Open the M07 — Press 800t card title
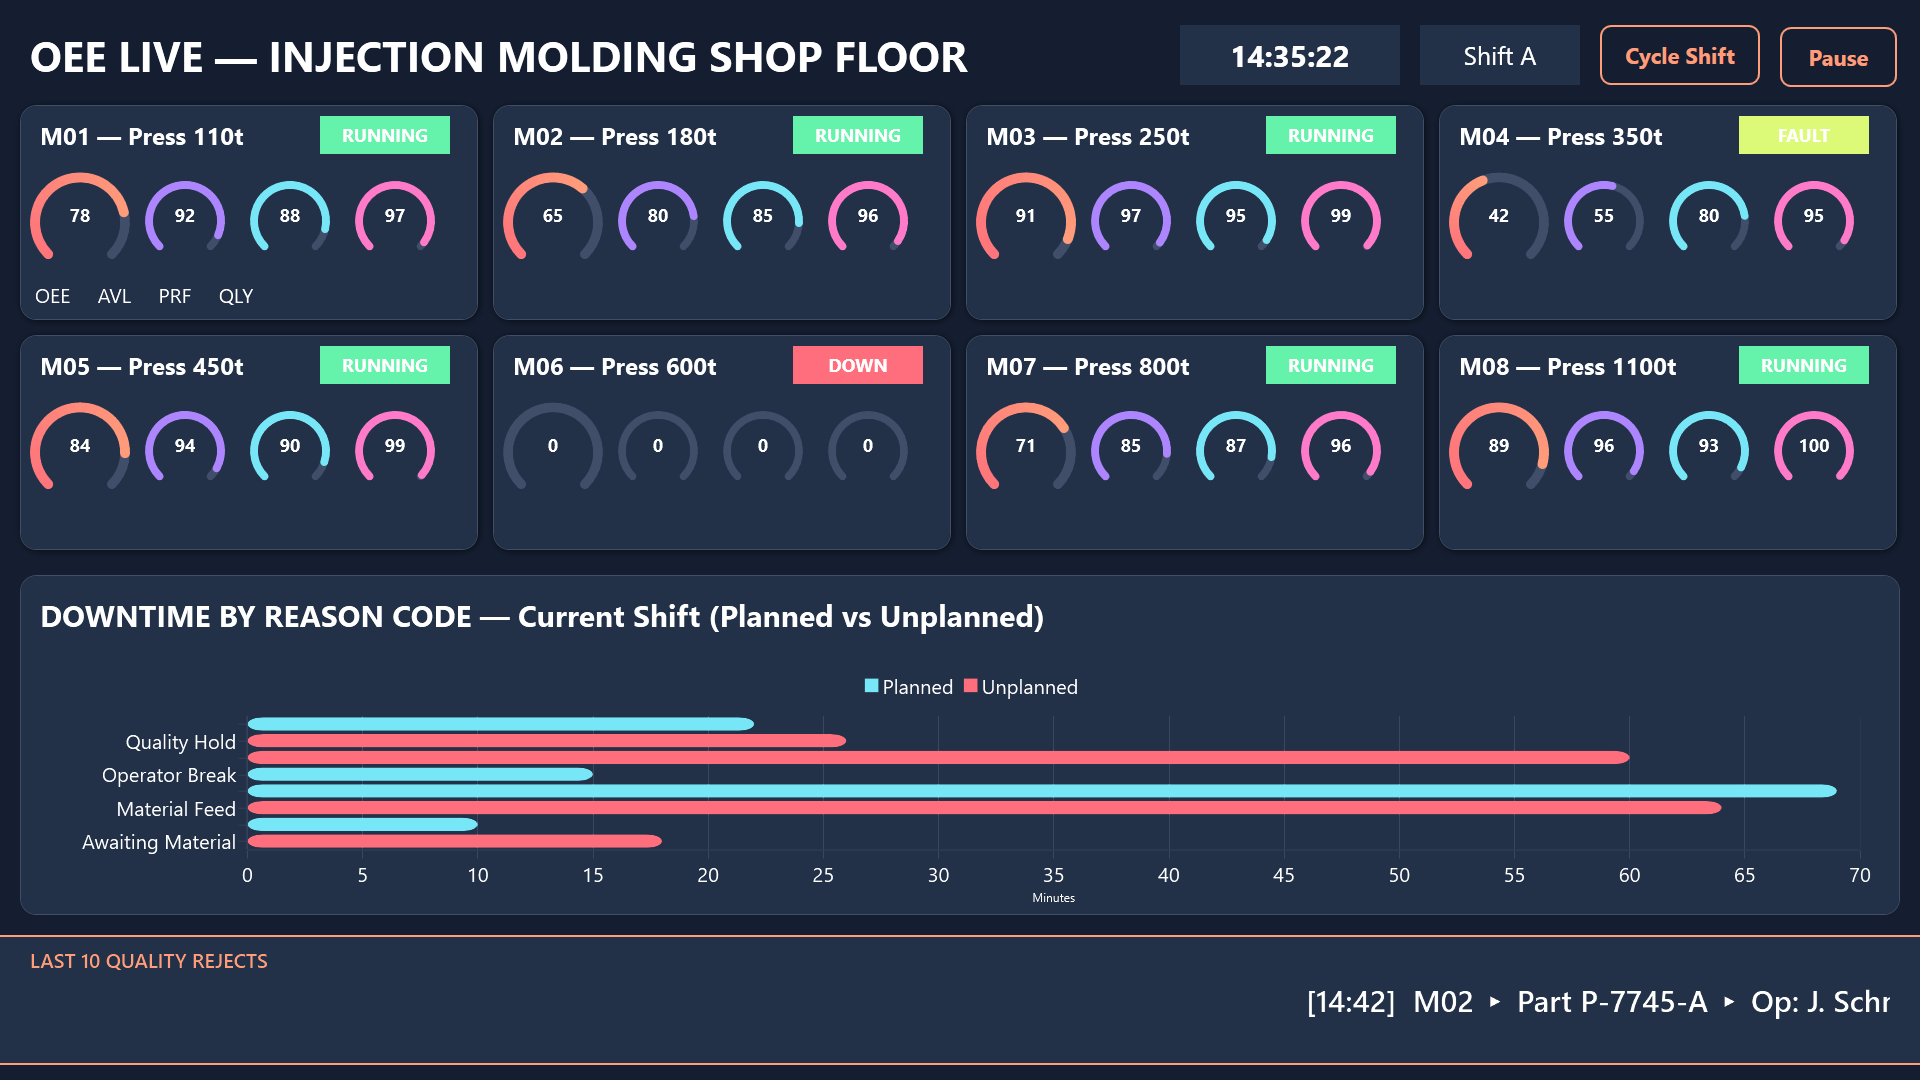This screenshot has width=1920, height=1080. [x=1088, y=367]
